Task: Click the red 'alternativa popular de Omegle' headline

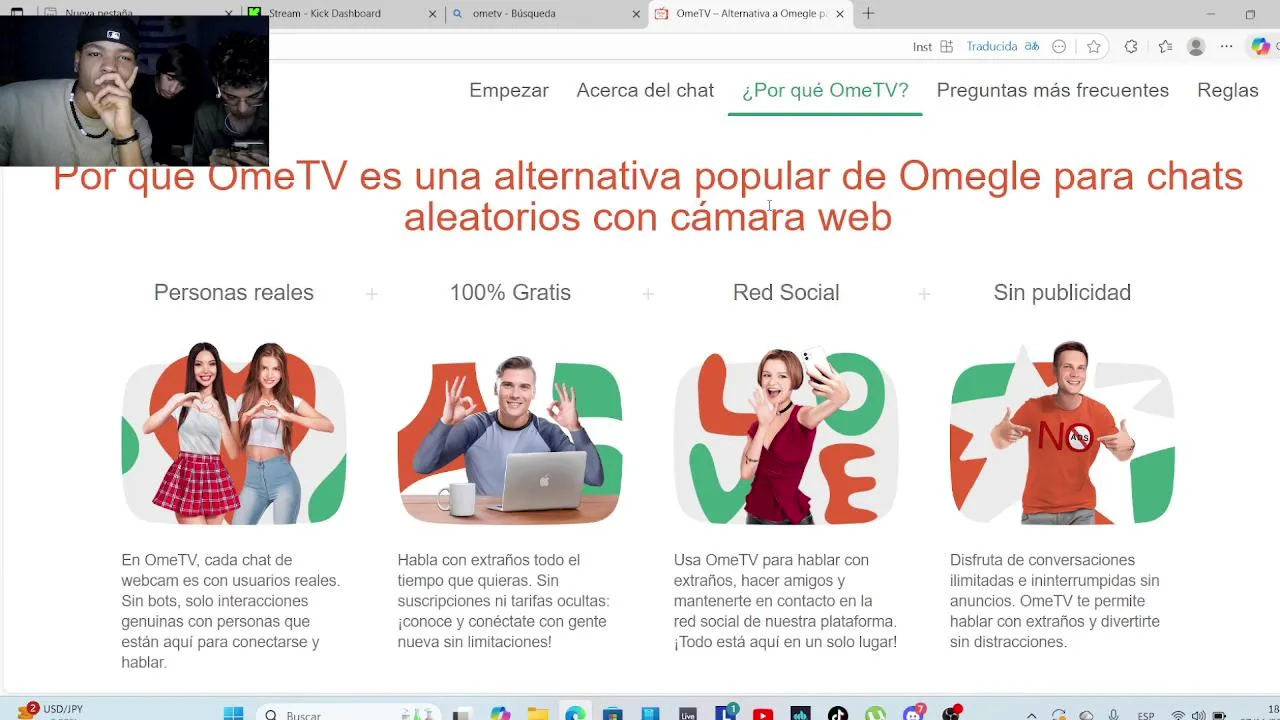Action: 648,196
